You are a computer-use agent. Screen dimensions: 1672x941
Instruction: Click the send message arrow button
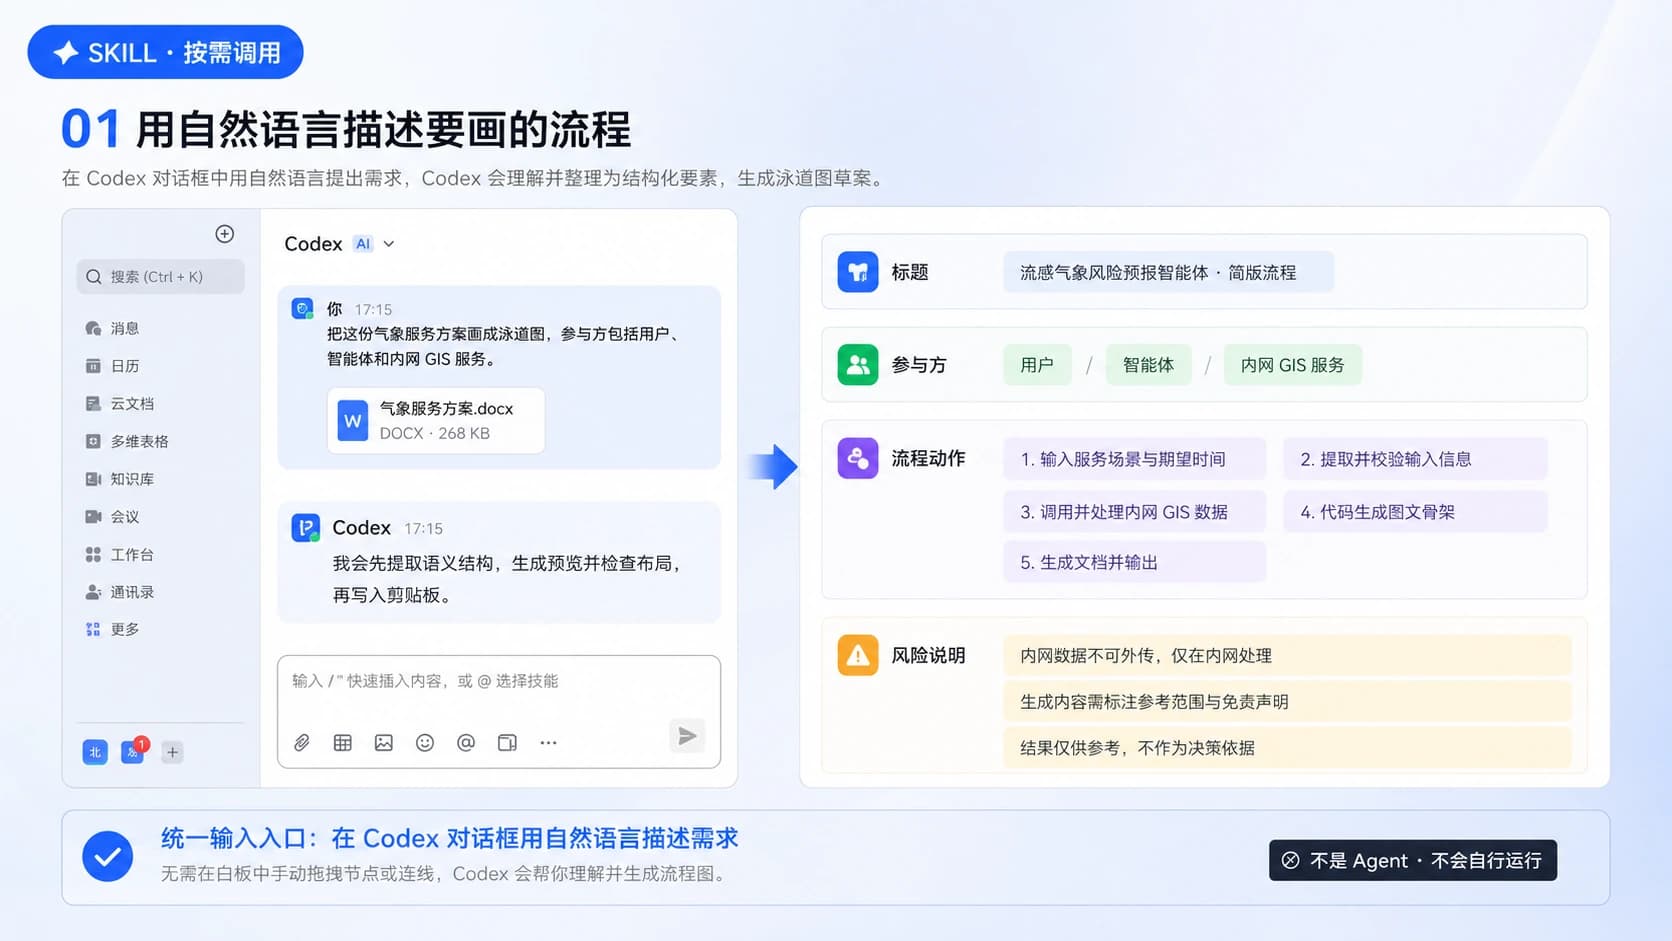[687, 736]
